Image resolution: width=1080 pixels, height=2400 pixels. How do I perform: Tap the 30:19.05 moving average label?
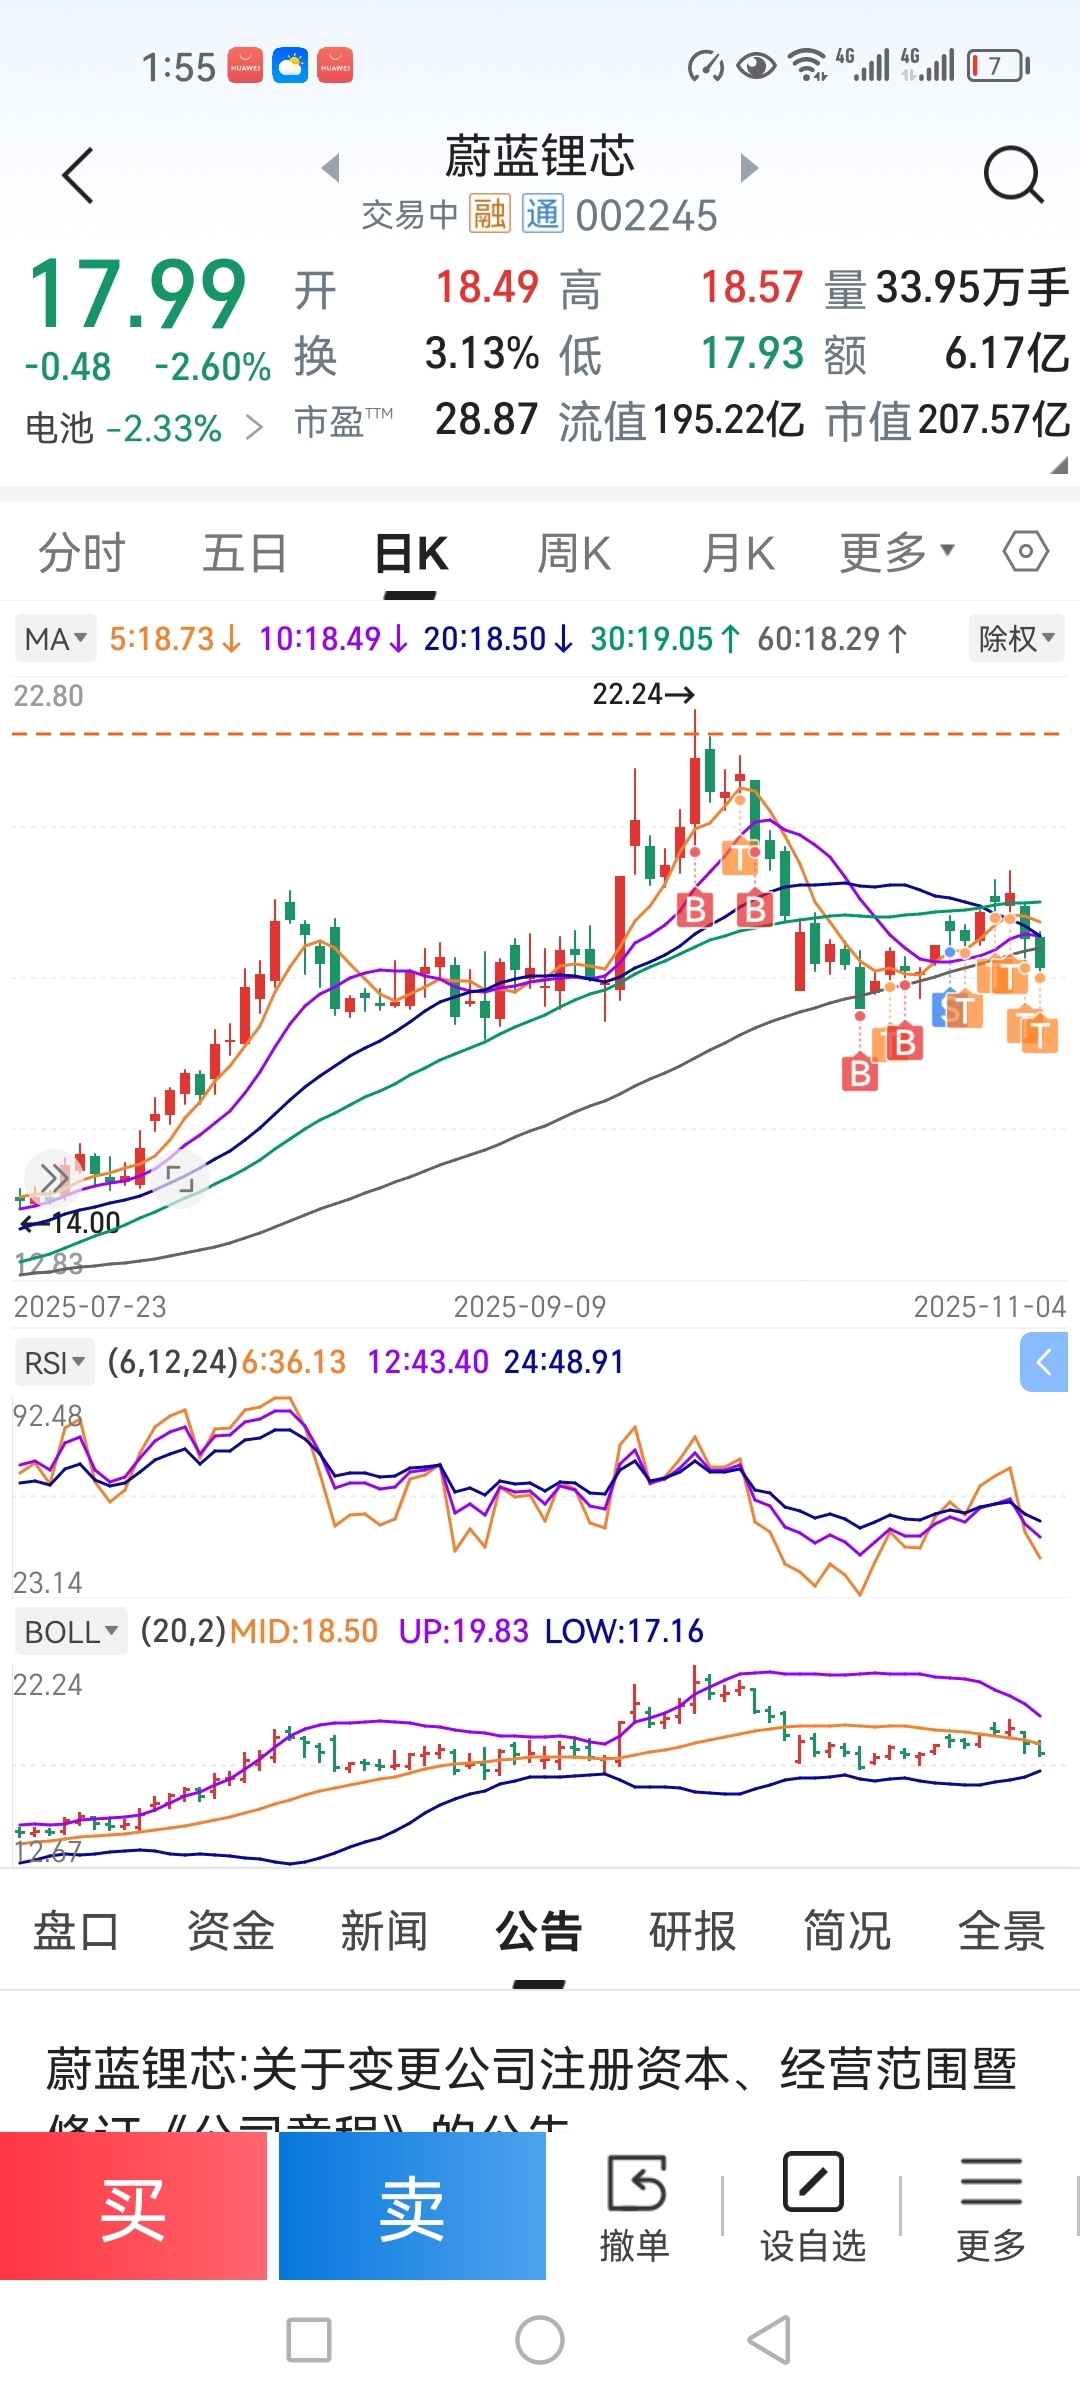pos(665,638)
